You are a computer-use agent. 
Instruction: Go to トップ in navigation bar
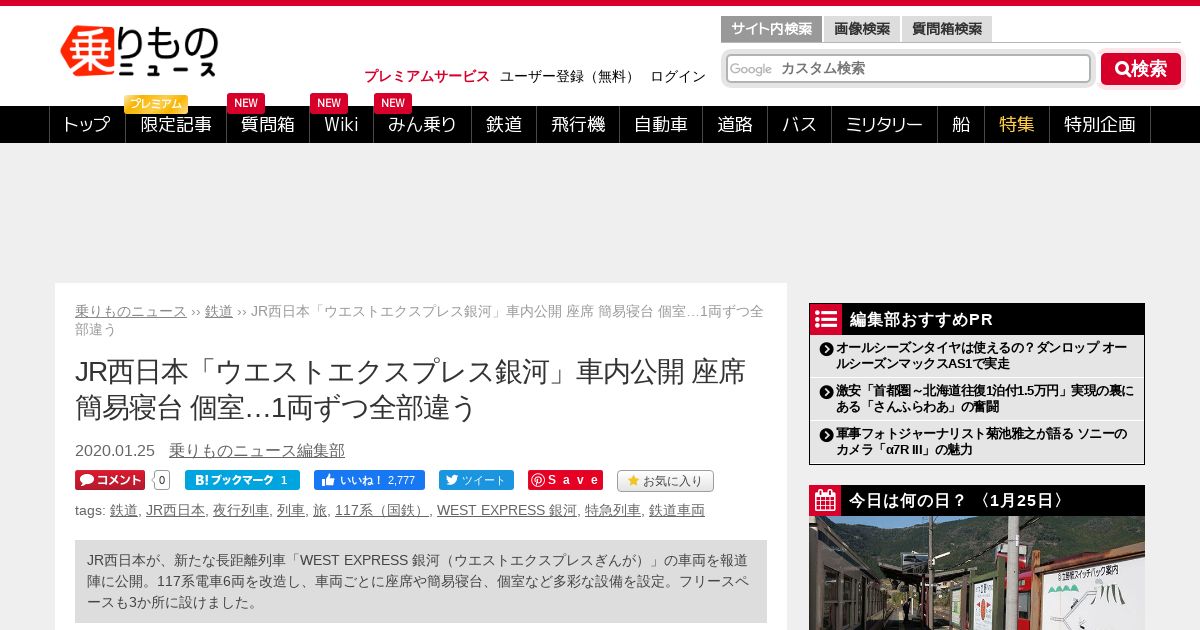[87, 124]
